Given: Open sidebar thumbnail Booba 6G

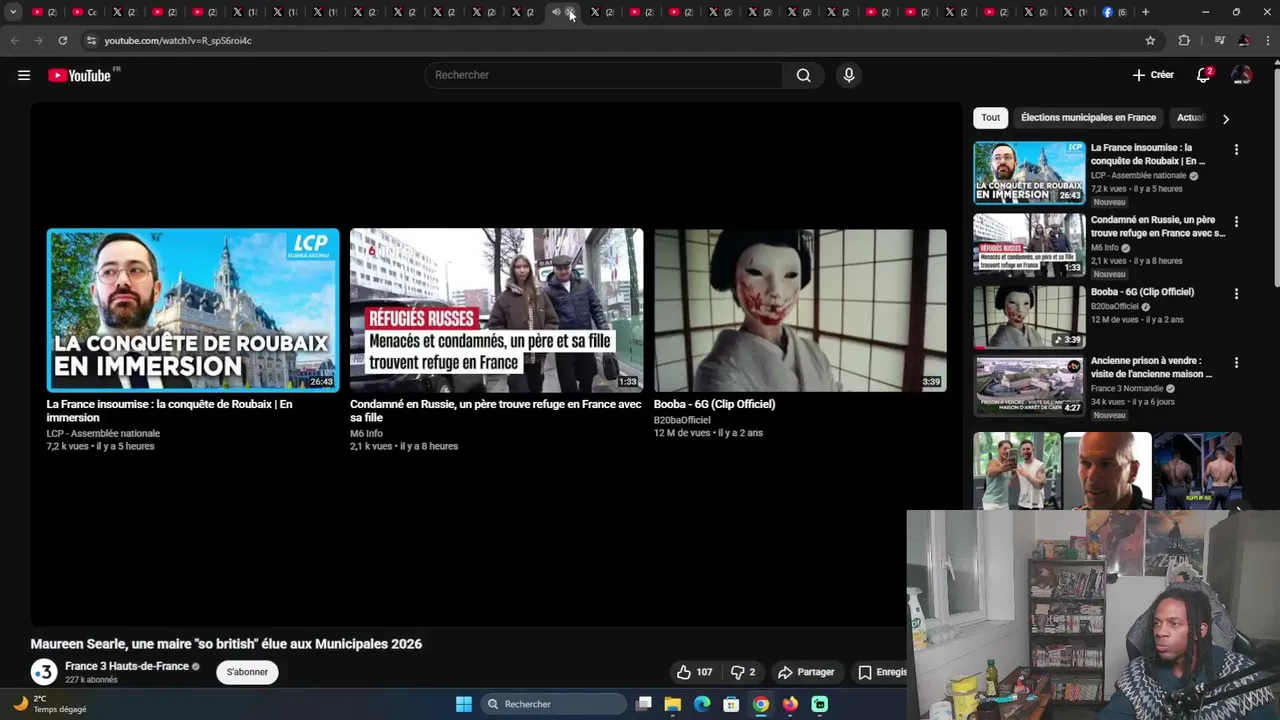Looking at the screenshot, I should tap(1029, 317).
